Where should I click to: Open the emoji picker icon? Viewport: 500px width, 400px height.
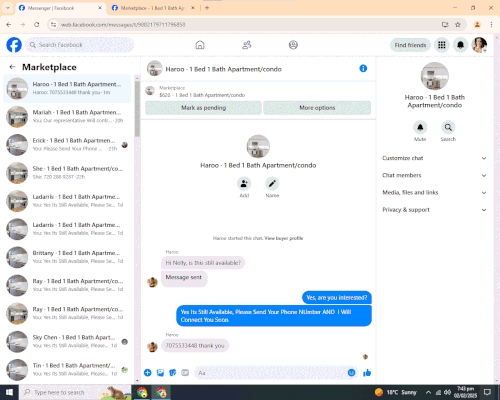[x=351, y=373]
